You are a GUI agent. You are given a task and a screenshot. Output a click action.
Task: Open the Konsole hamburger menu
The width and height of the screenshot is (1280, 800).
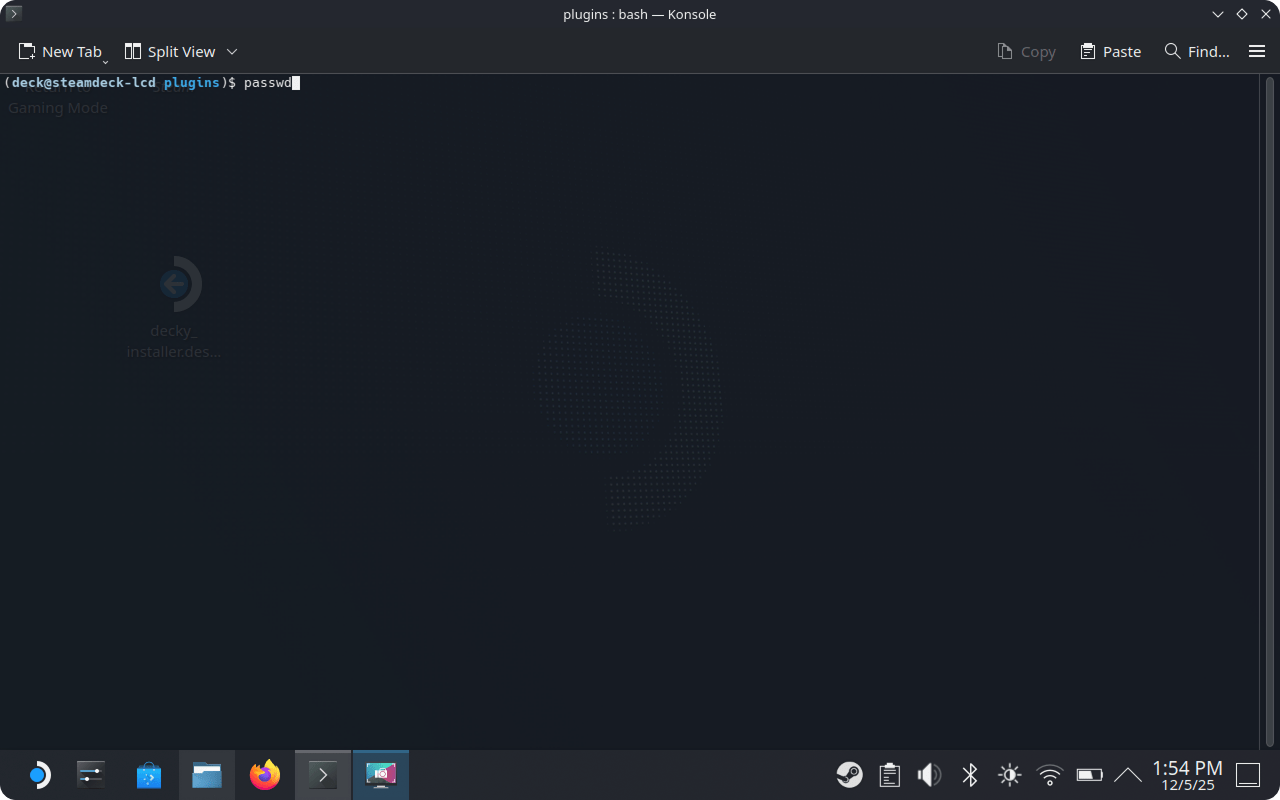pyautogui.click(x=1257, y=52)
